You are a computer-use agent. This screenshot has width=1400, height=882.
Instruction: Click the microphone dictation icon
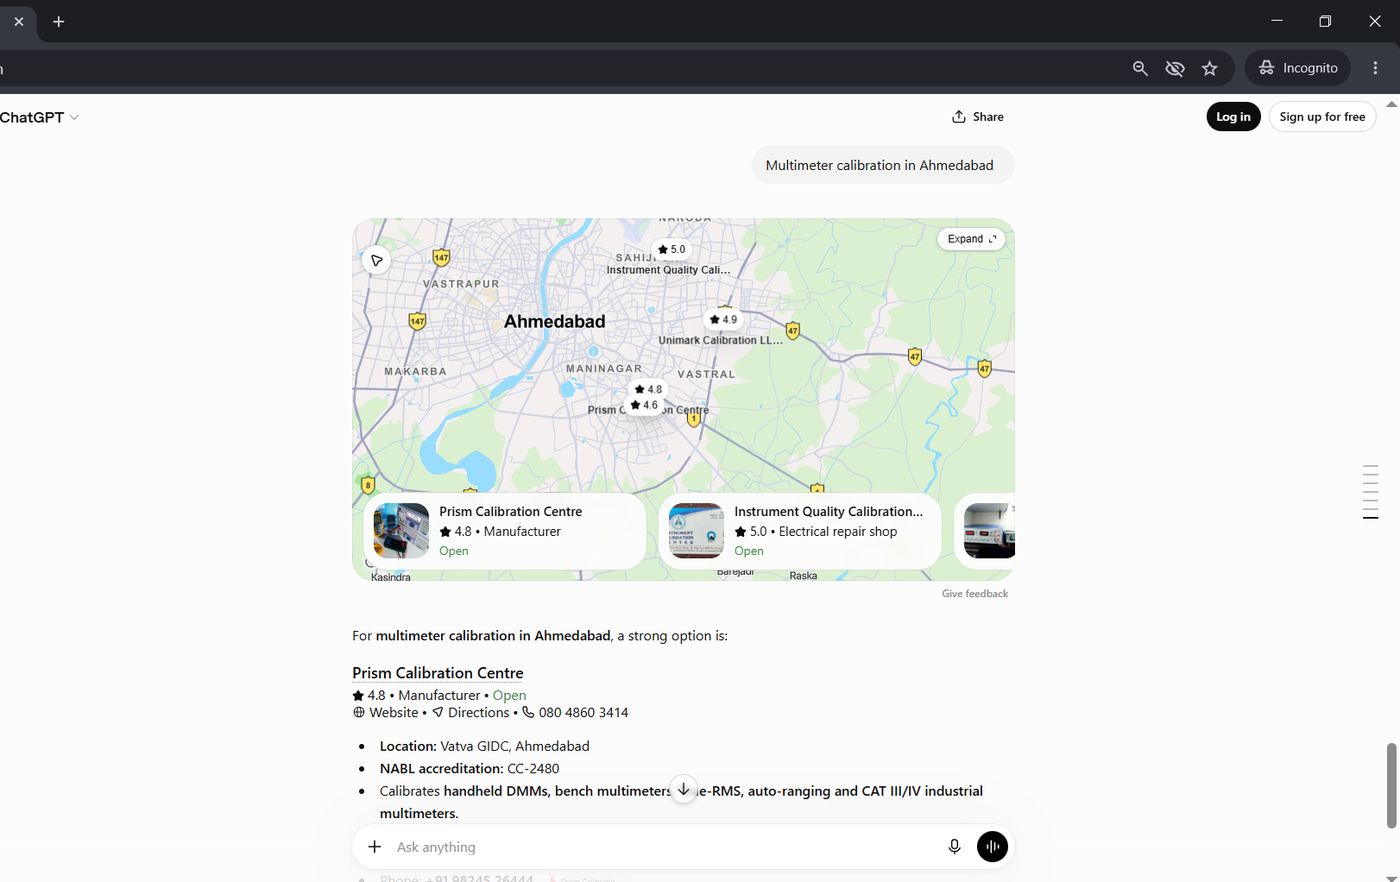(x=954, y=847)
